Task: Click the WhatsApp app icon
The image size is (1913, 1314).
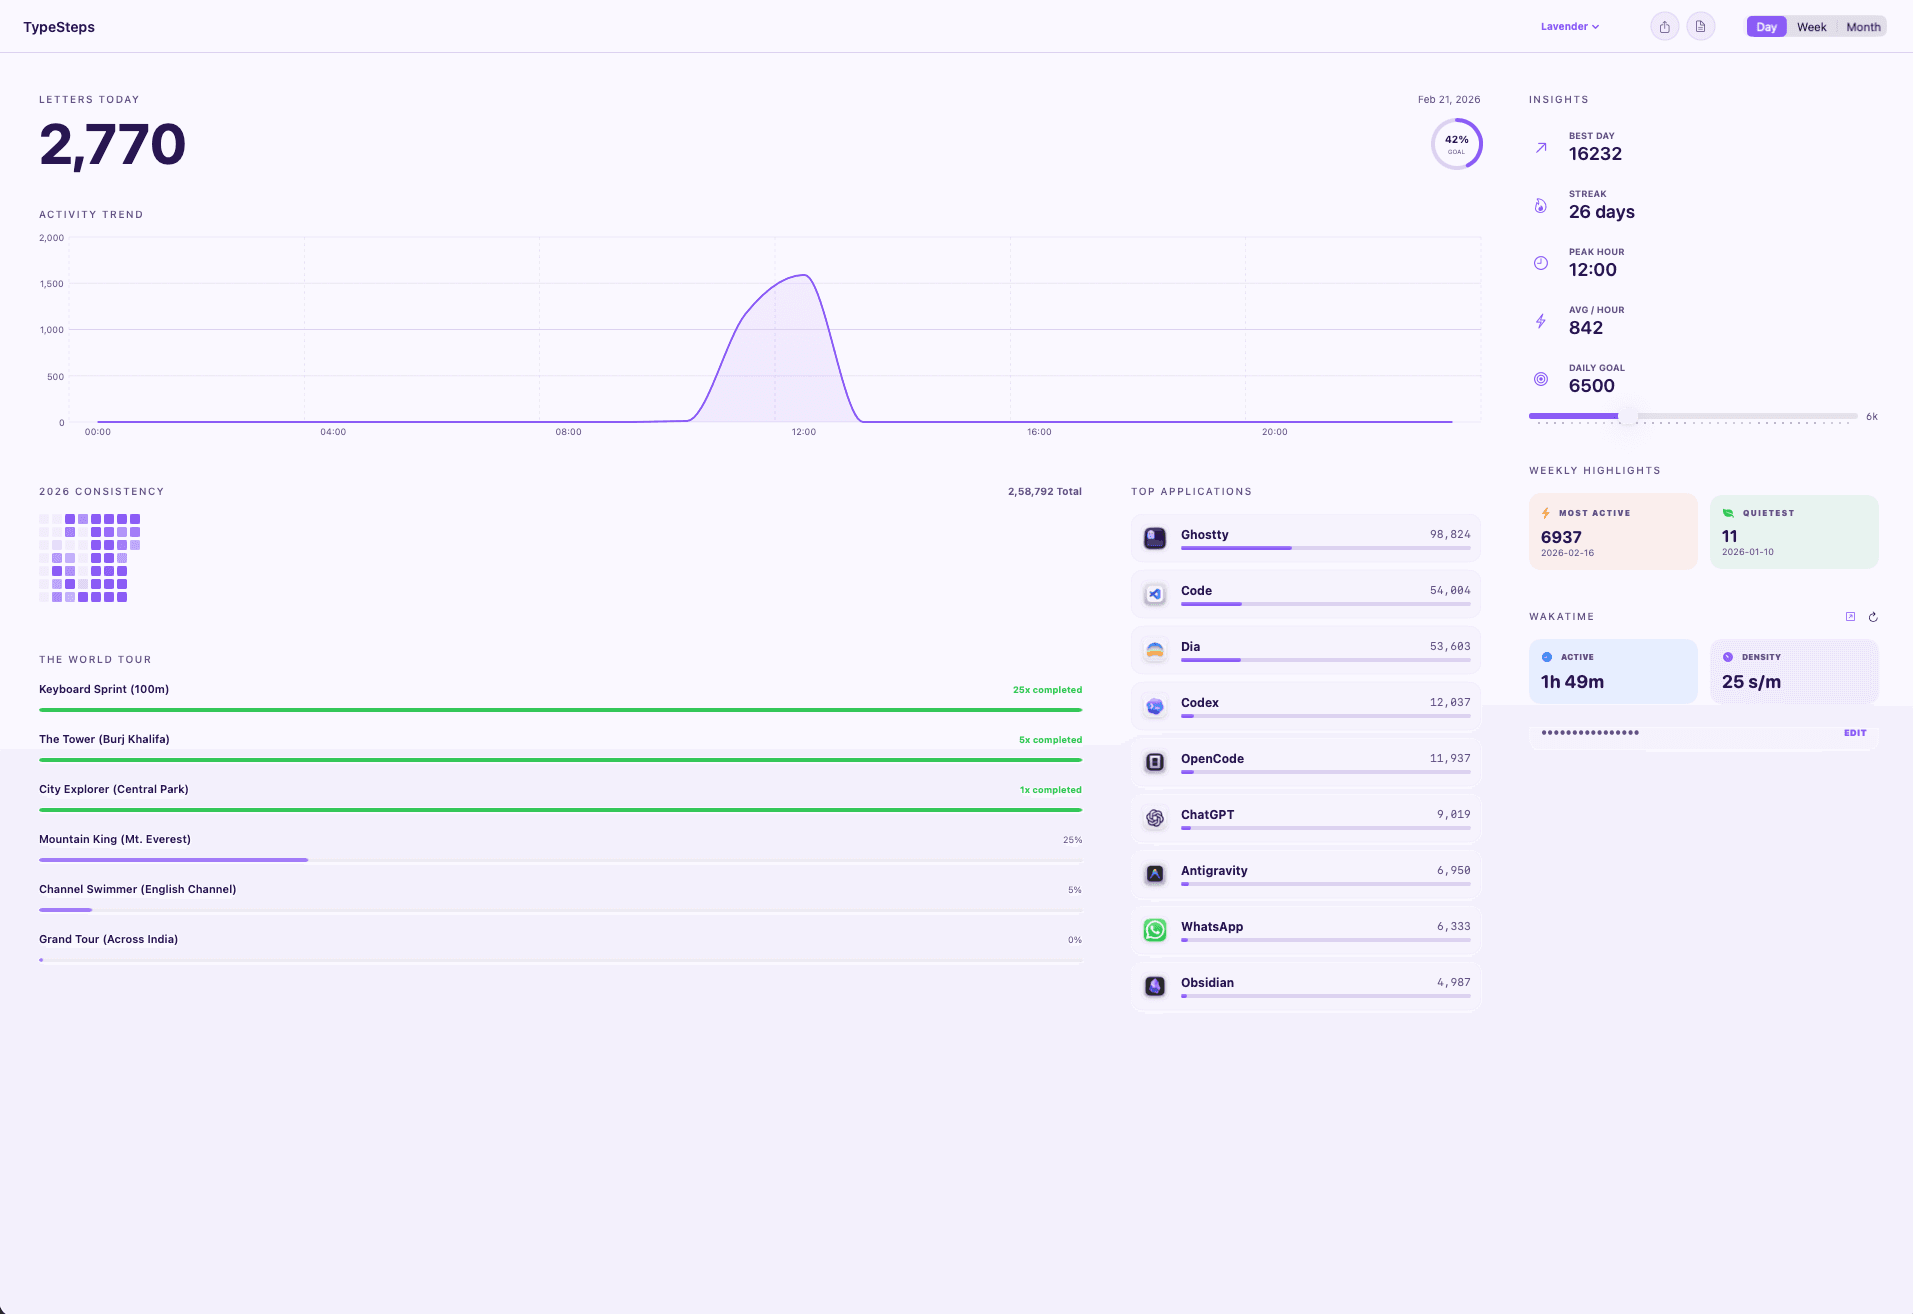Action: pyautogui.click(x=1155, y=930)
